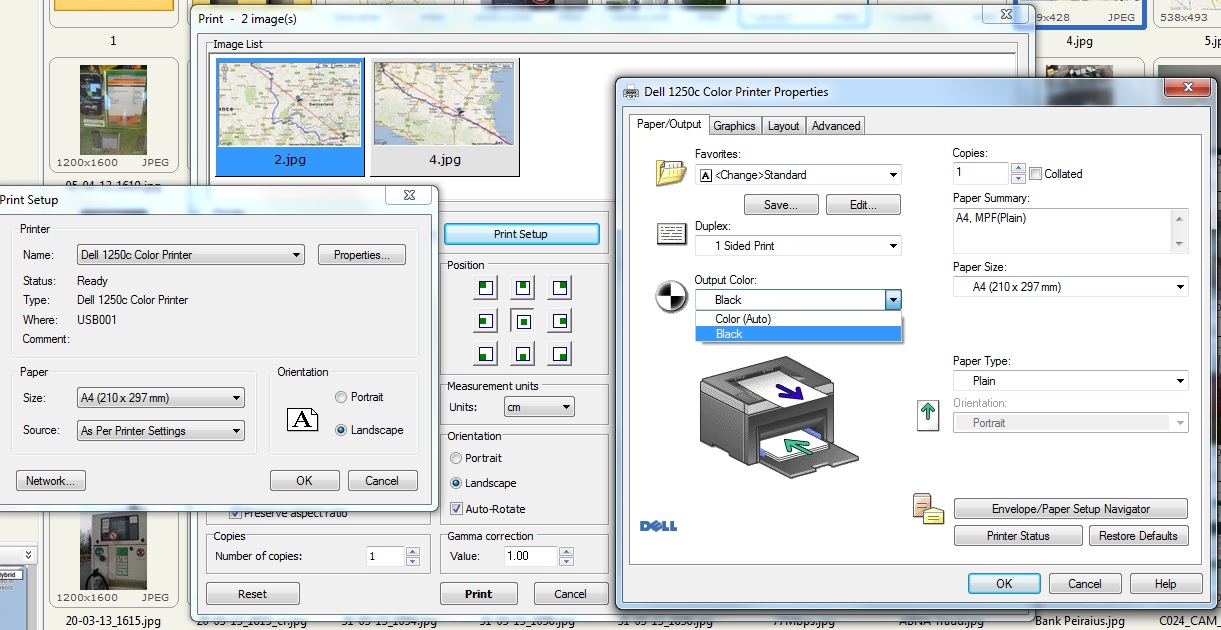
Task: Select Landscape radio in Print Setup dialog
Action: click(x=370, y=430)
